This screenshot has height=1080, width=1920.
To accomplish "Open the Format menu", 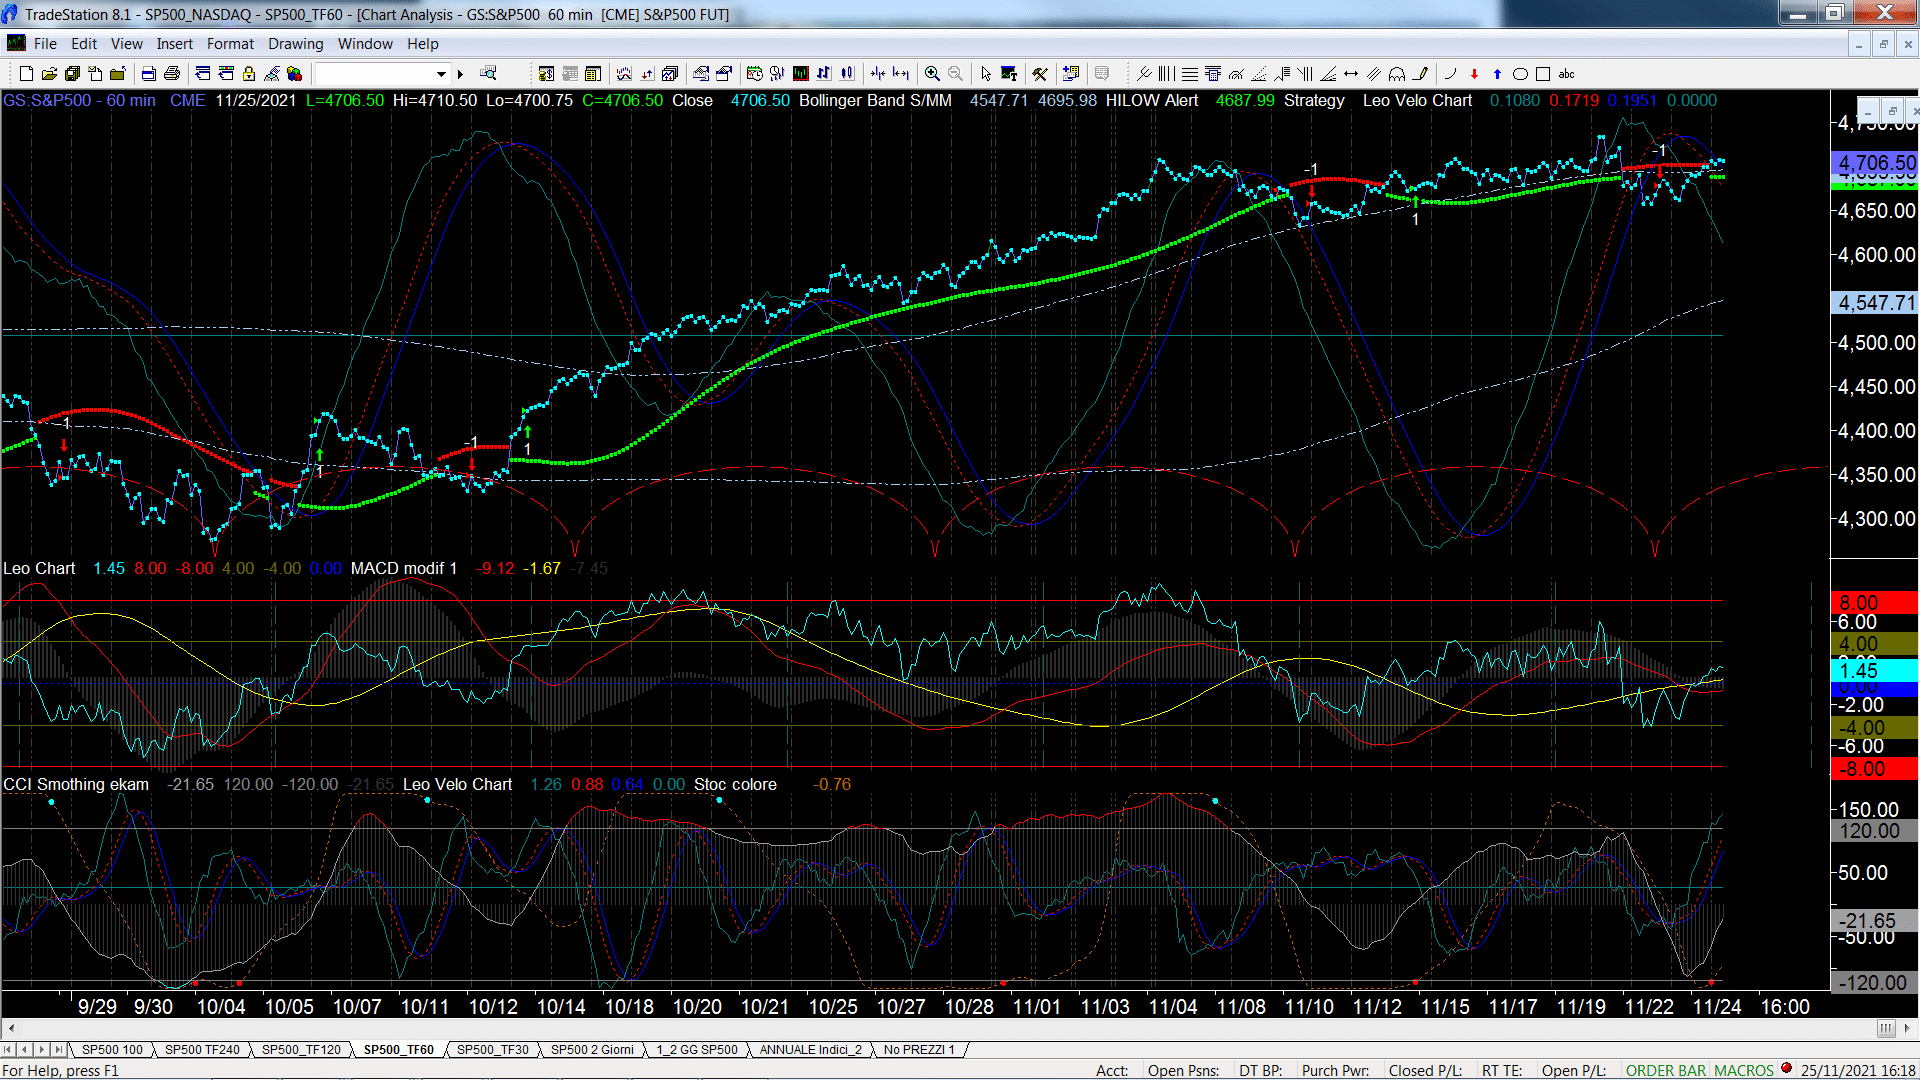I will tap(231, 44).
